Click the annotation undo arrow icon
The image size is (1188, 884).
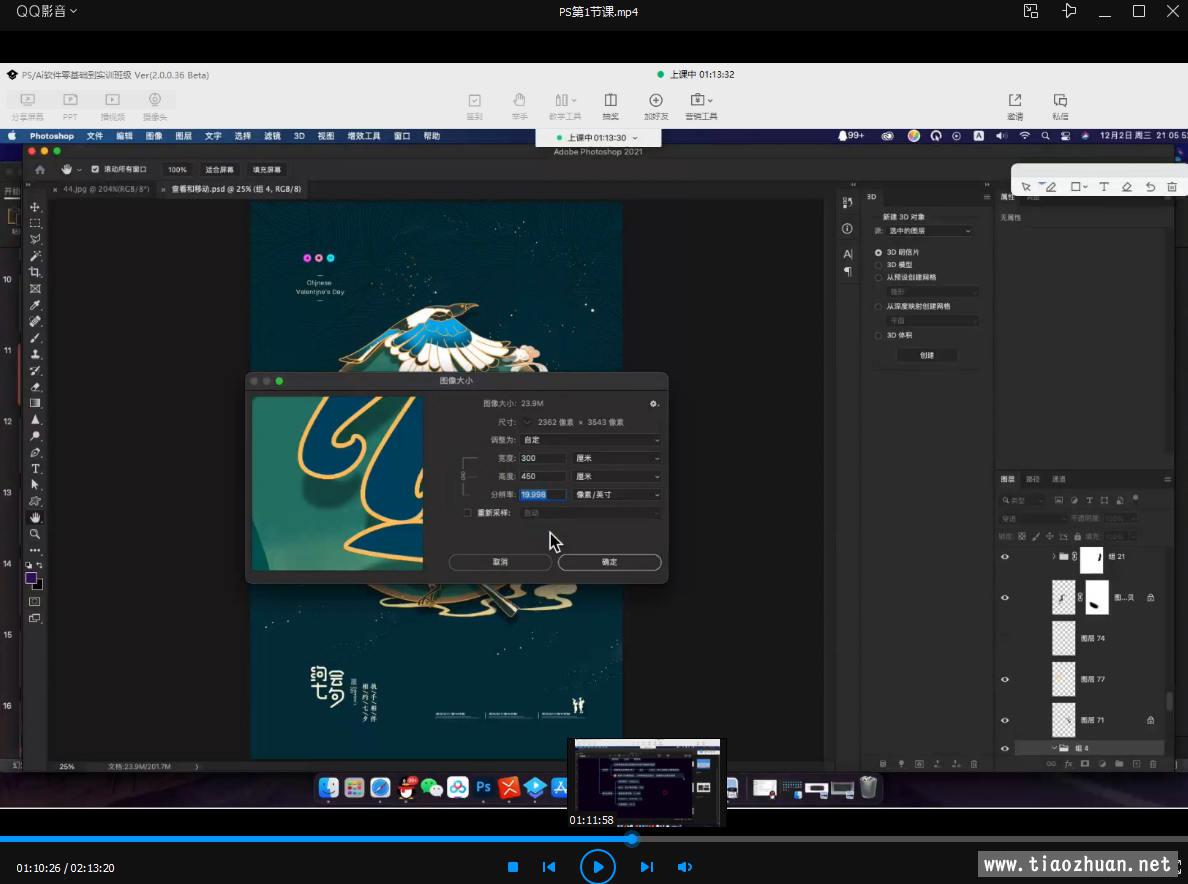click(1150, 186)
